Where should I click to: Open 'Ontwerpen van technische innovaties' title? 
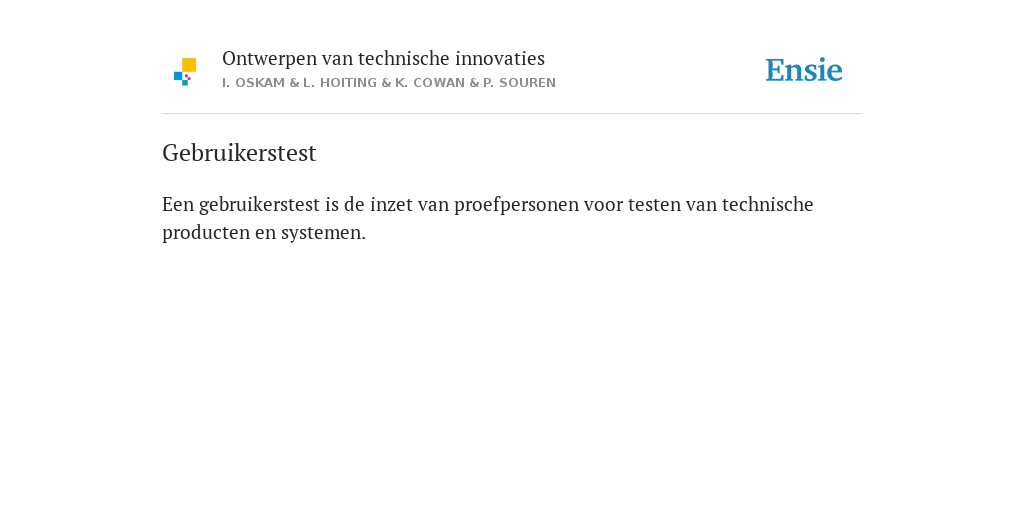coord(383,59)
